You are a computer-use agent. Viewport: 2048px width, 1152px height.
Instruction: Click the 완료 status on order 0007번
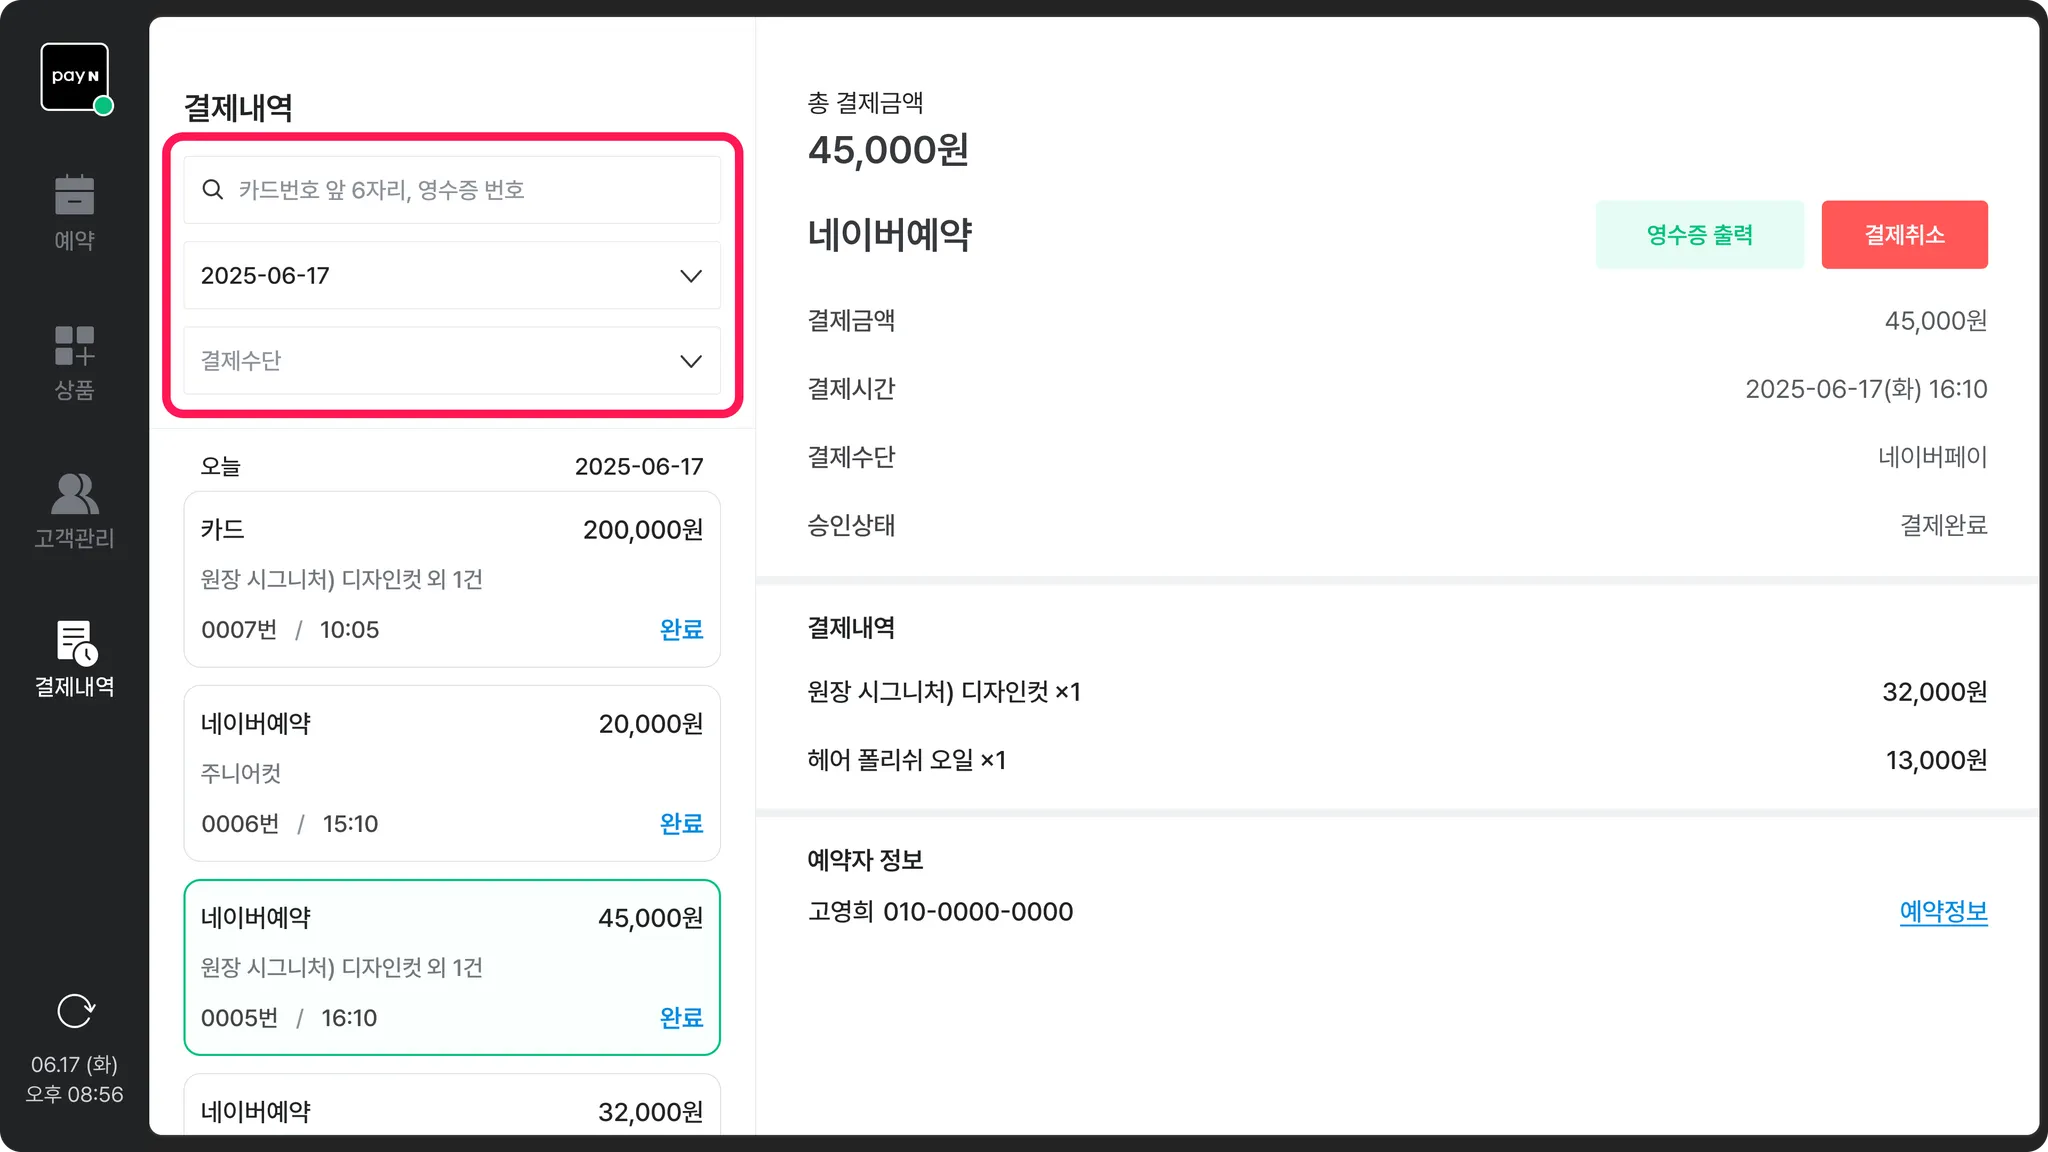(681, 630)
